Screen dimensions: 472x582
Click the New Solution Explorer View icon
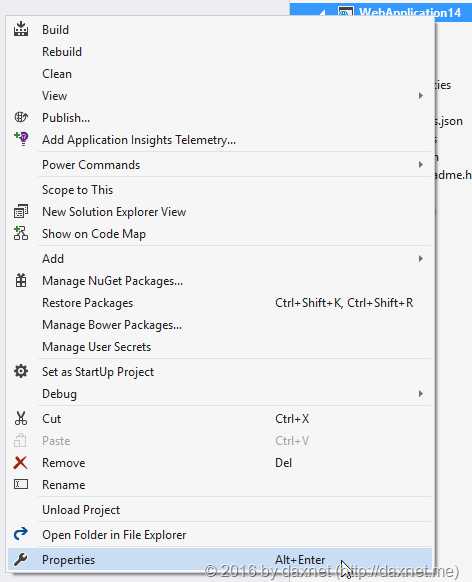click(x=21, y=212)
